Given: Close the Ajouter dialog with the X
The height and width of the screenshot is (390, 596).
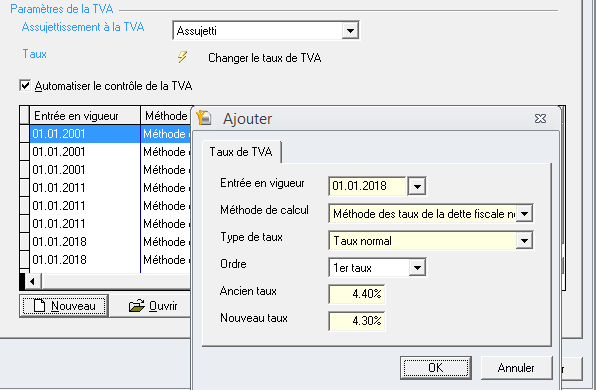Looking at the screenshot, I should [540, 119].
